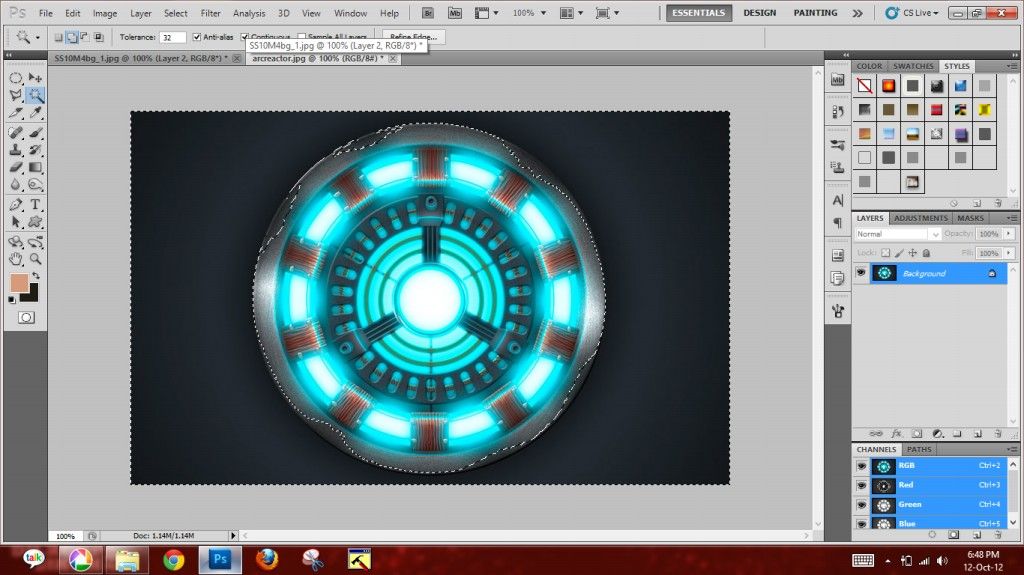Hide the Background layer eye icon
Image resolution: width=1024 pixels, height=575 pixels.
pos(861,273)
